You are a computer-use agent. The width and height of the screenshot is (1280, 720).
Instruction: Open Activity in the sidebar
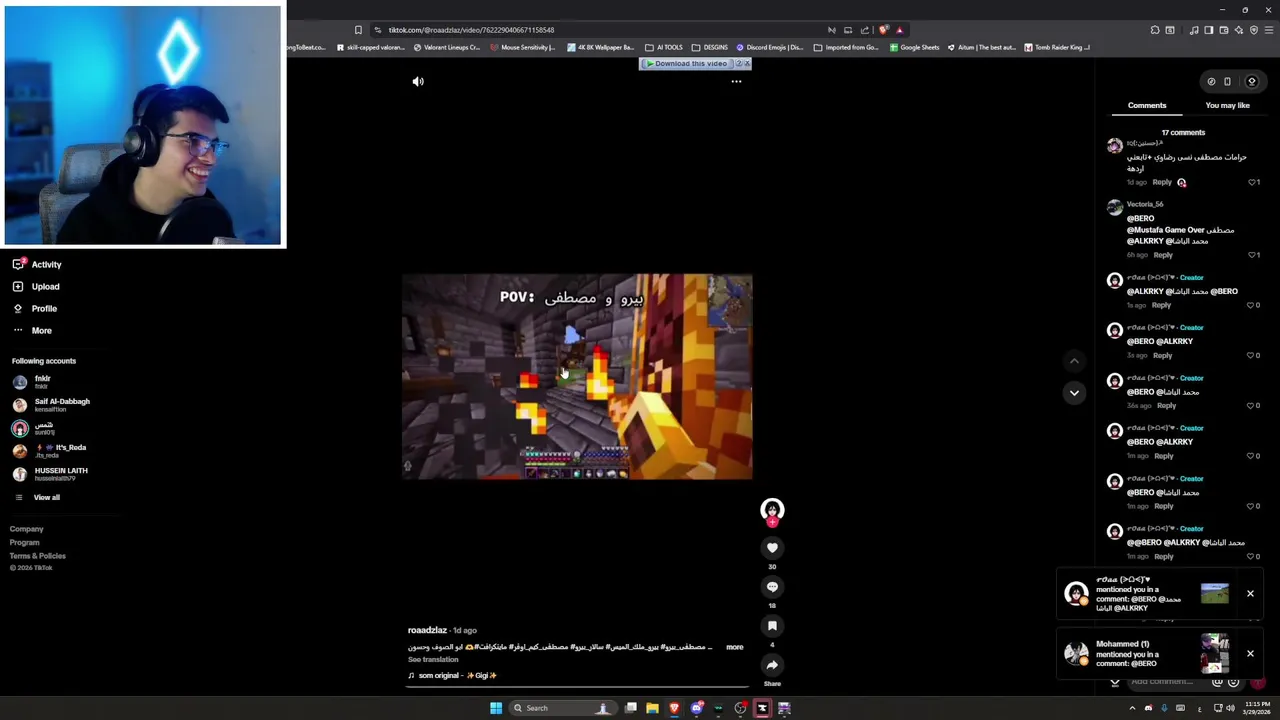click(37, 265)
